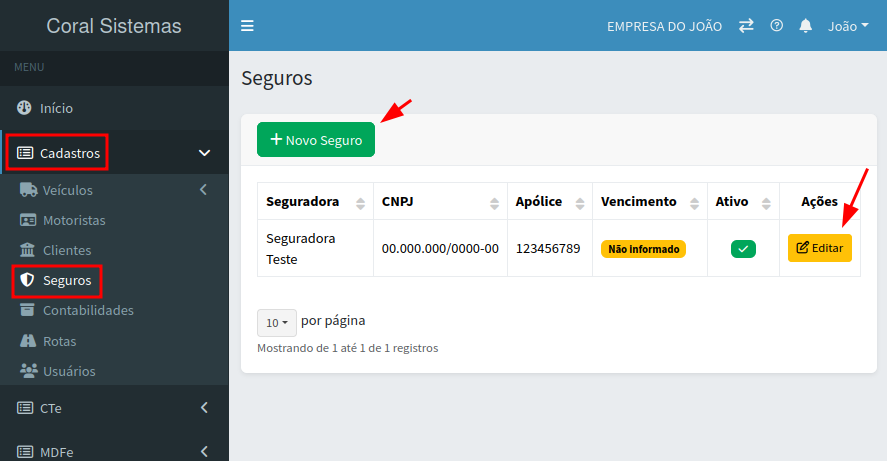Select the Seguros shield icon
Image resolution: width=887 pixels, height=461 pixels.
[x=27, y=281]
